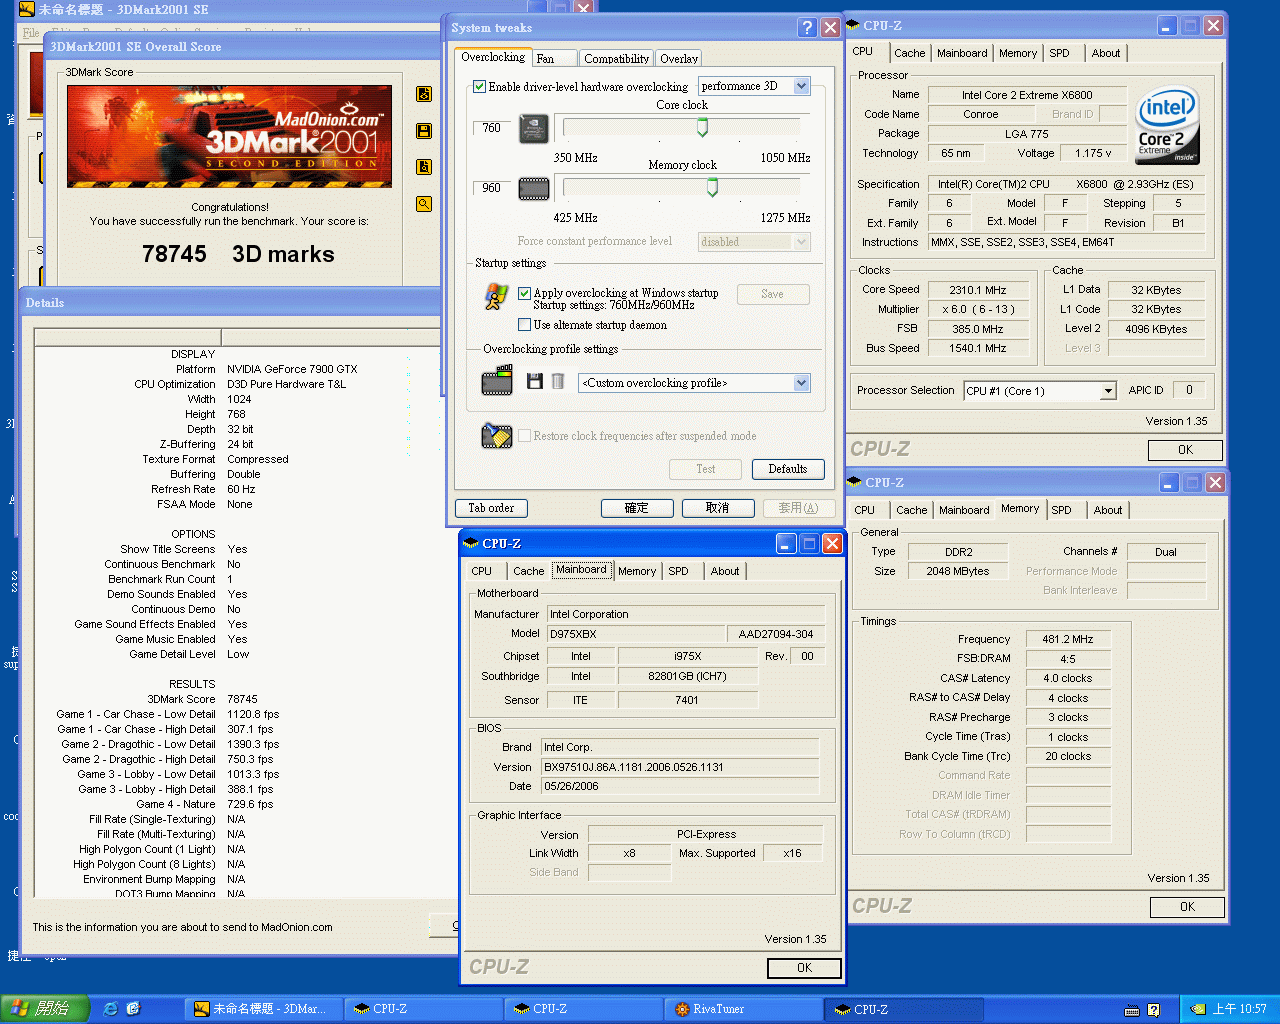This screenshot has height=1024, width=1280.
Task: Open RivaTuner from the taskbar
Action: tap(743, 1009)
